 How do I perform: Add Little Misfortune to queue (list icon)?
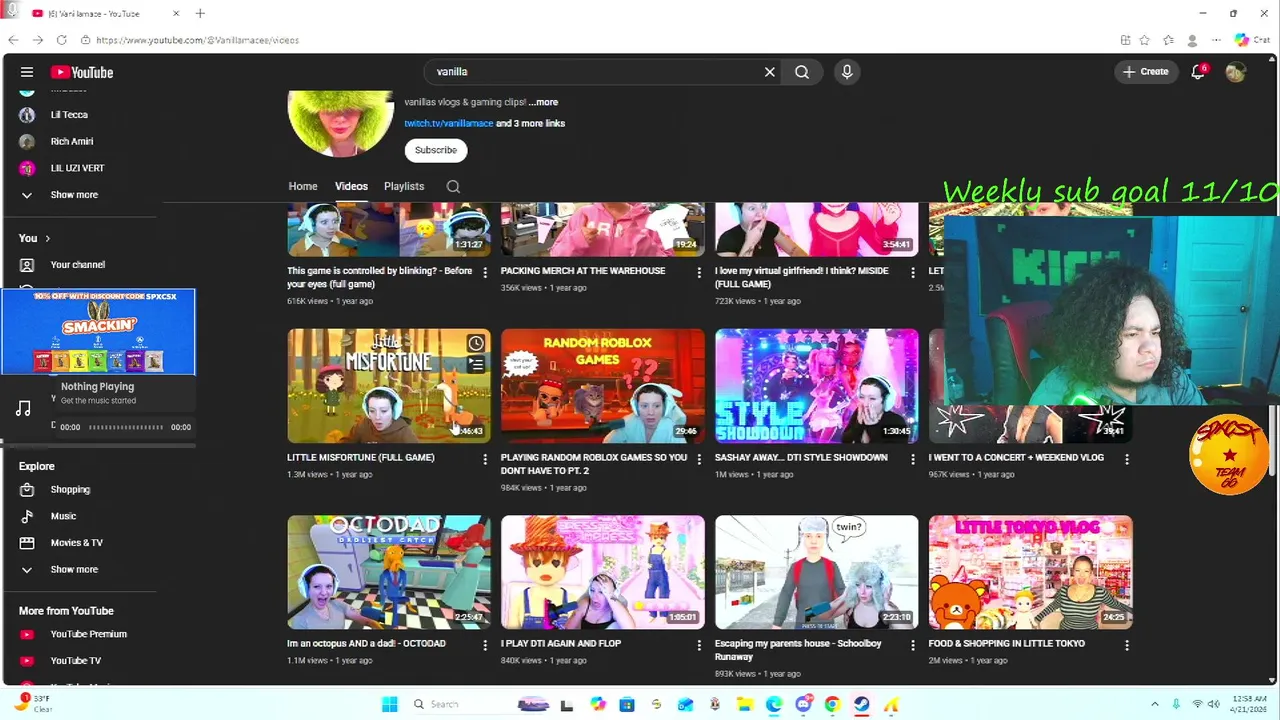476,366
